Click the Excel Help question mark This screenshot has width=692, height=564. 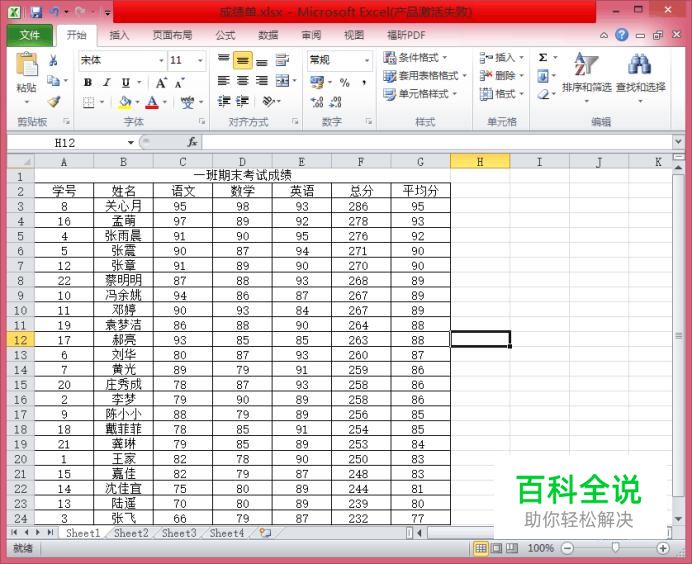(x=622, y=35)
